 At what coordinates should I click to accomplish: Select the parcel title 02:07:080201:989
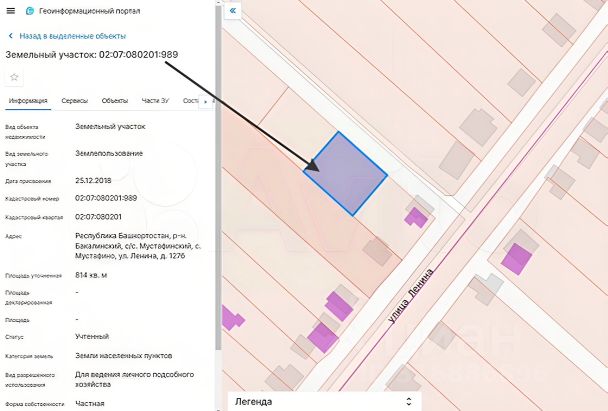pyautogui.click(x=139, y=54)
